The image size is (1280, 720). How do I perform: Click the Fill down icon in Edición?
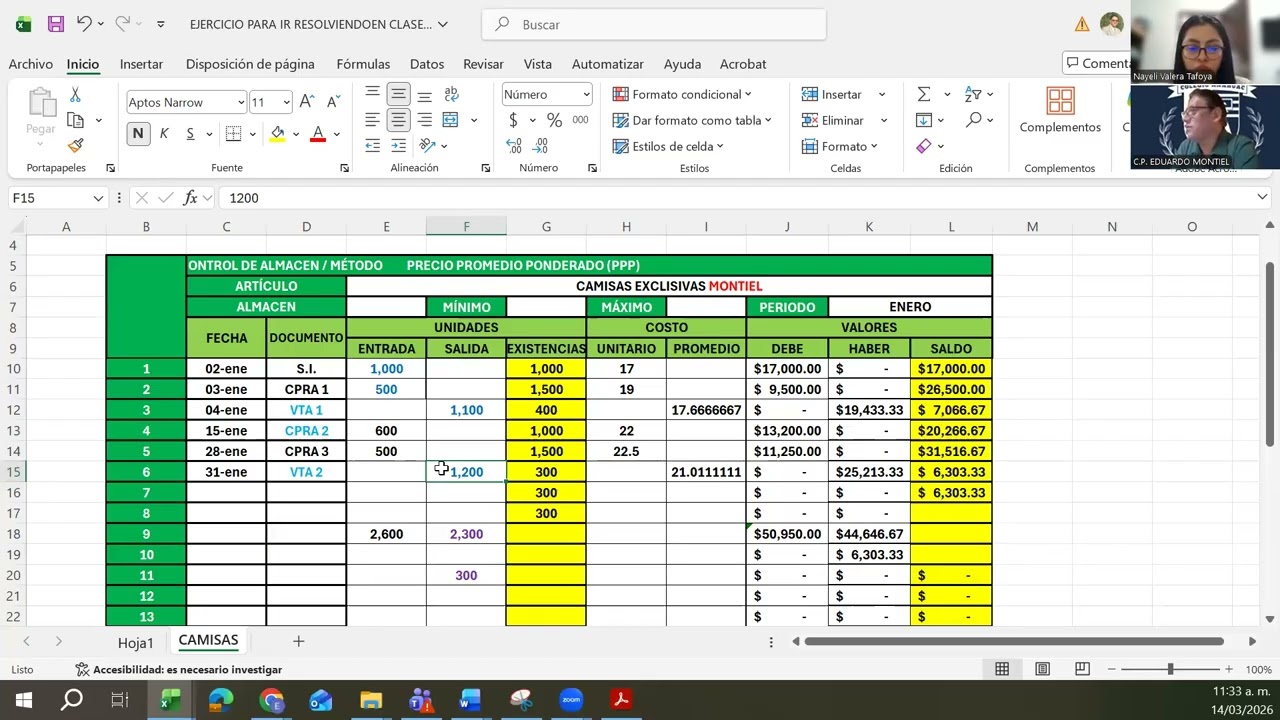(x=924, y=120)
